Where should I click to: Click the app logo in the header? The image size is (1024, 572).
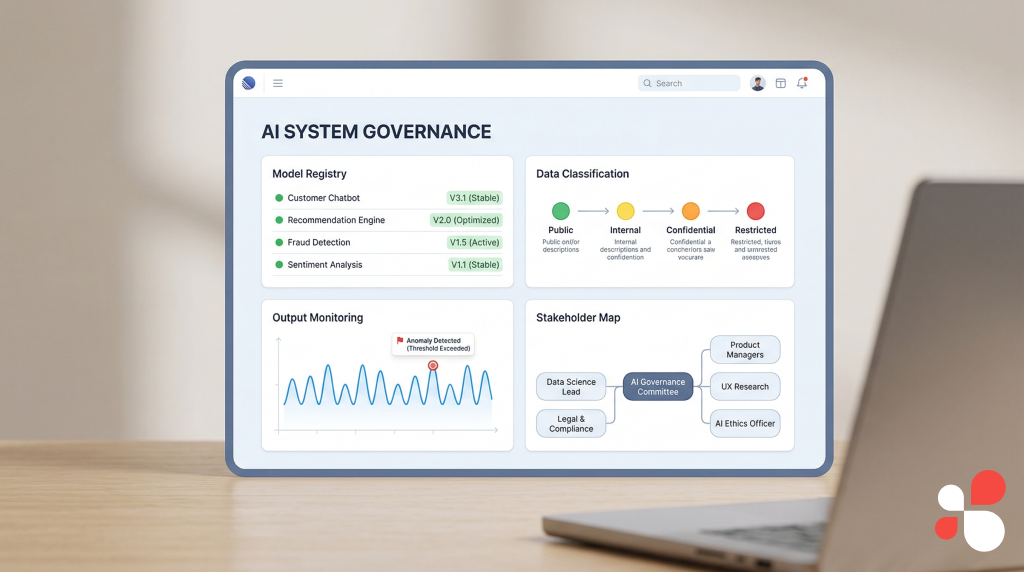[248, 83]
